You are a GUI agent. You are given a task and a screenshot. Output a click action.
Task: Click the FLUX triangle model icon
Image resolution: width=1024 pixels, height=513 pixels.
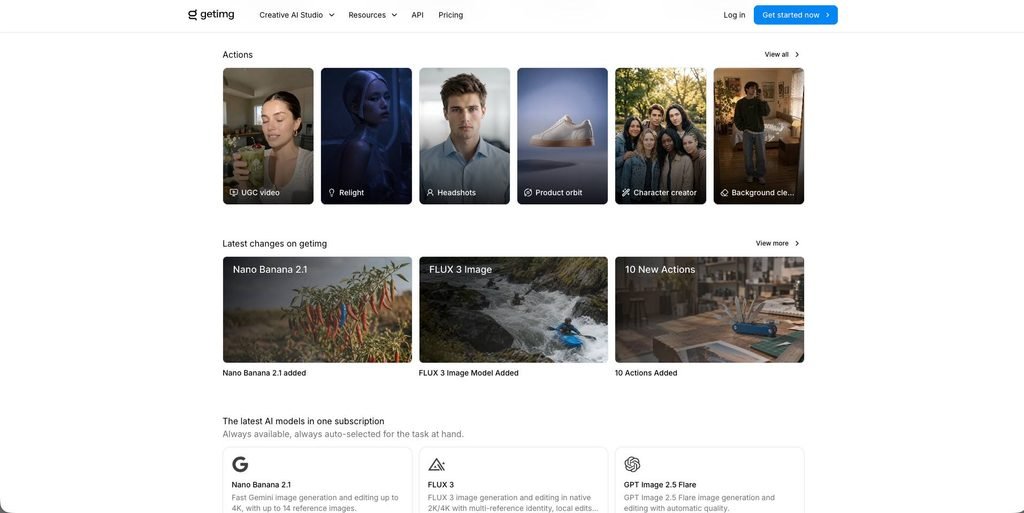(x=436, y=465)
